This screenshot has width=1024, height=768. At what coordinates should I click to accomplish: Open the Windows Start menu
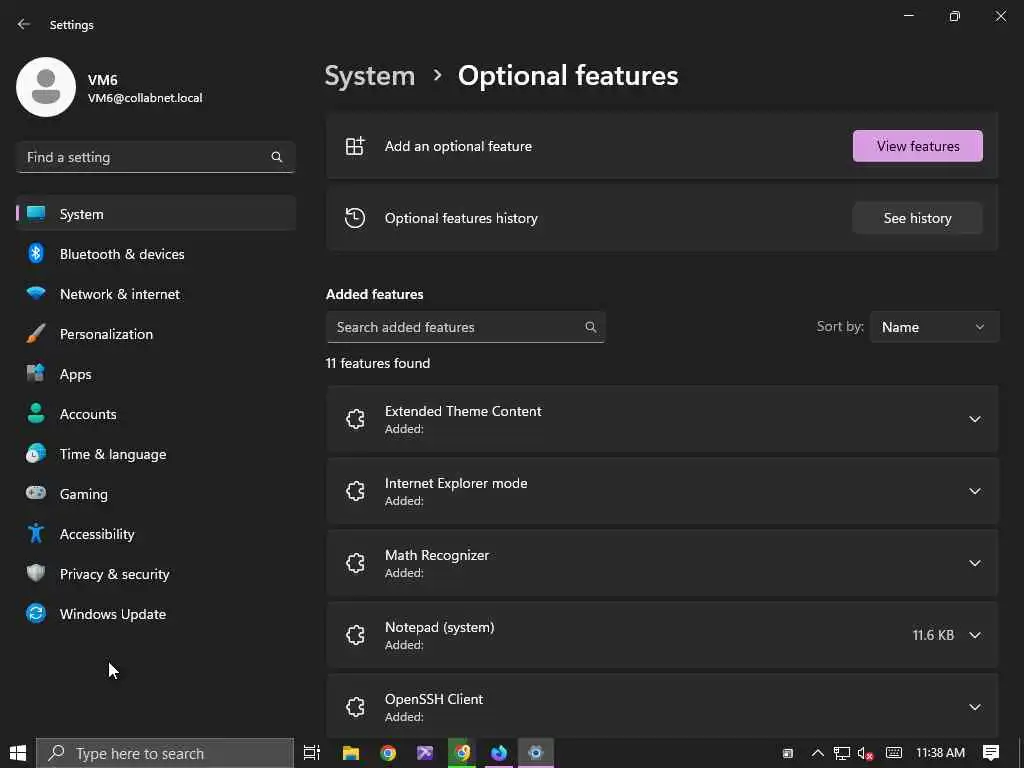tap(18, 753)
